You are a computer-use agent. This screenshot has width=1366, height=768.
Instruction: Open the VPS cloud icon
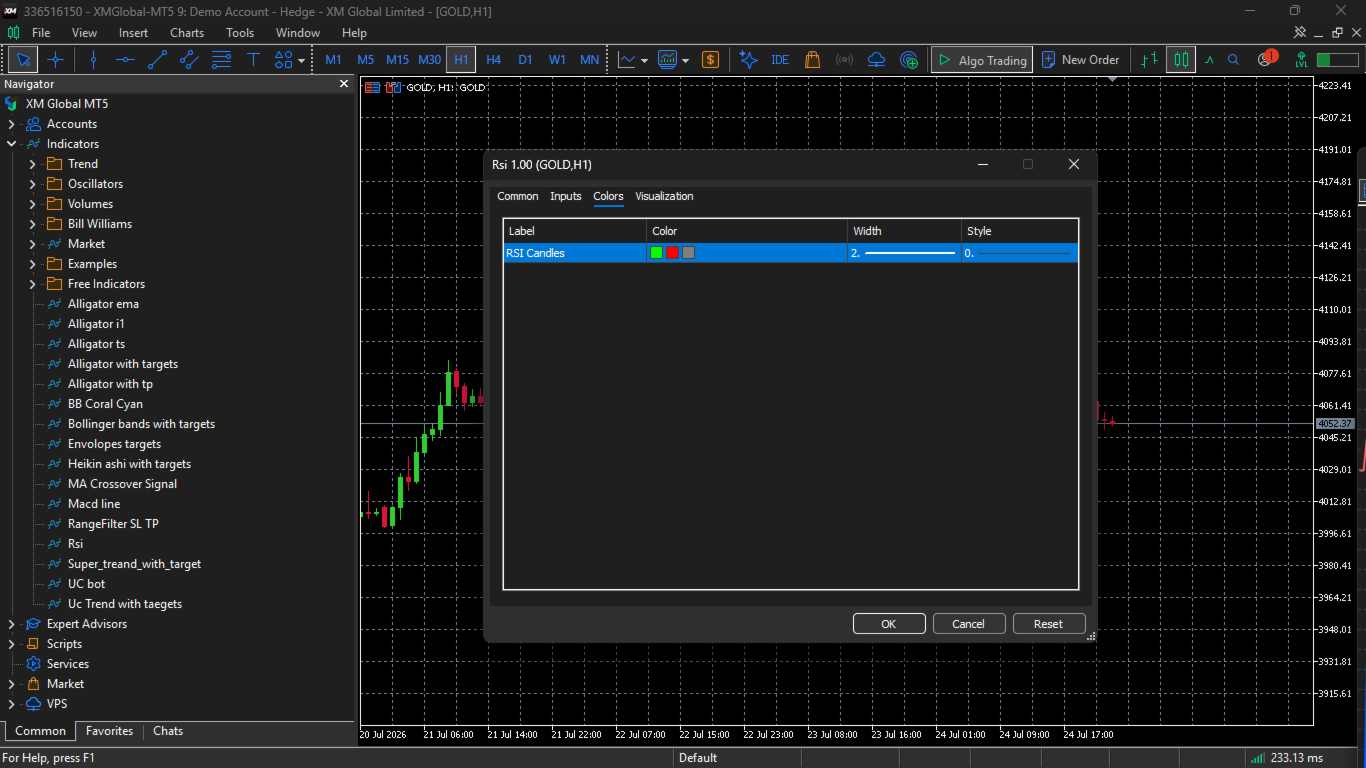tap(876, 60)
